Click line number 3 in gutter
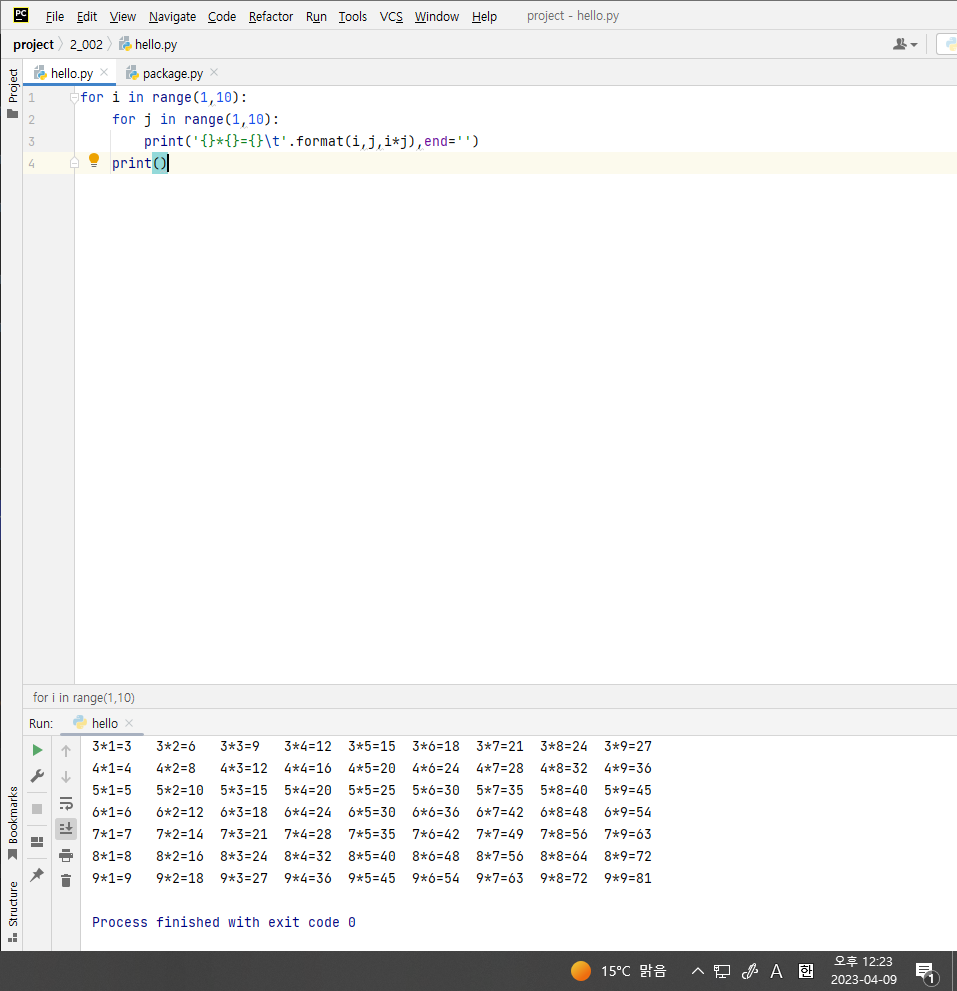This screenshot has width=957, height=991. 32,142
